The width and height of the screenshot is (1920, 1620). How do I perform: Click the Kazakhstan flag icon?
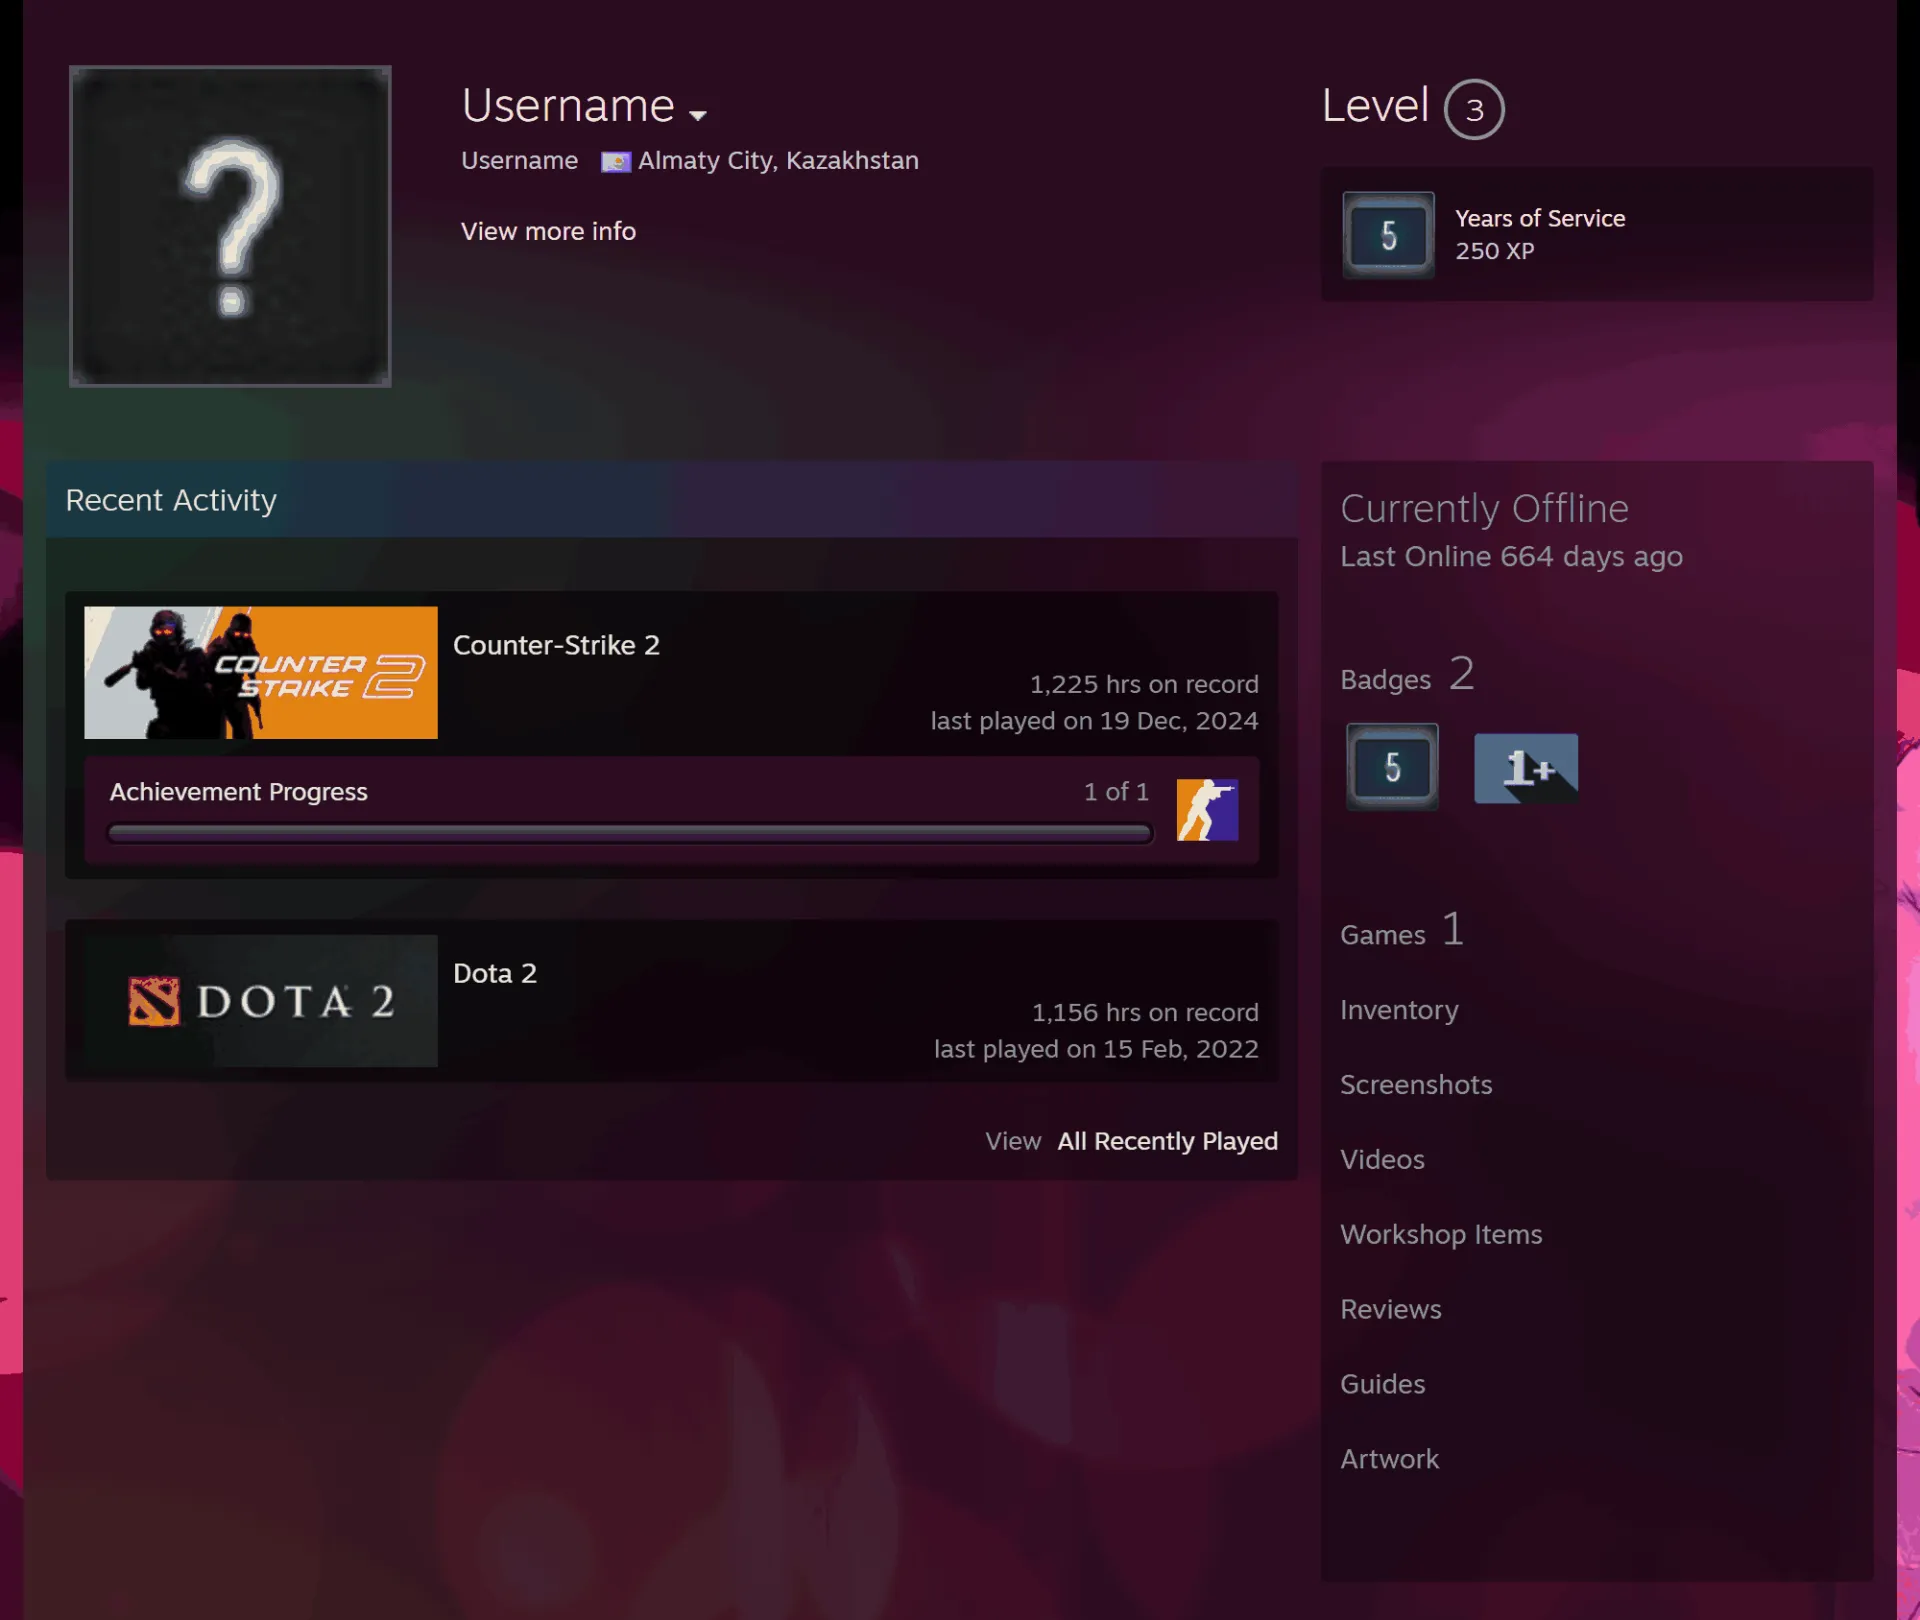point(615,162)
